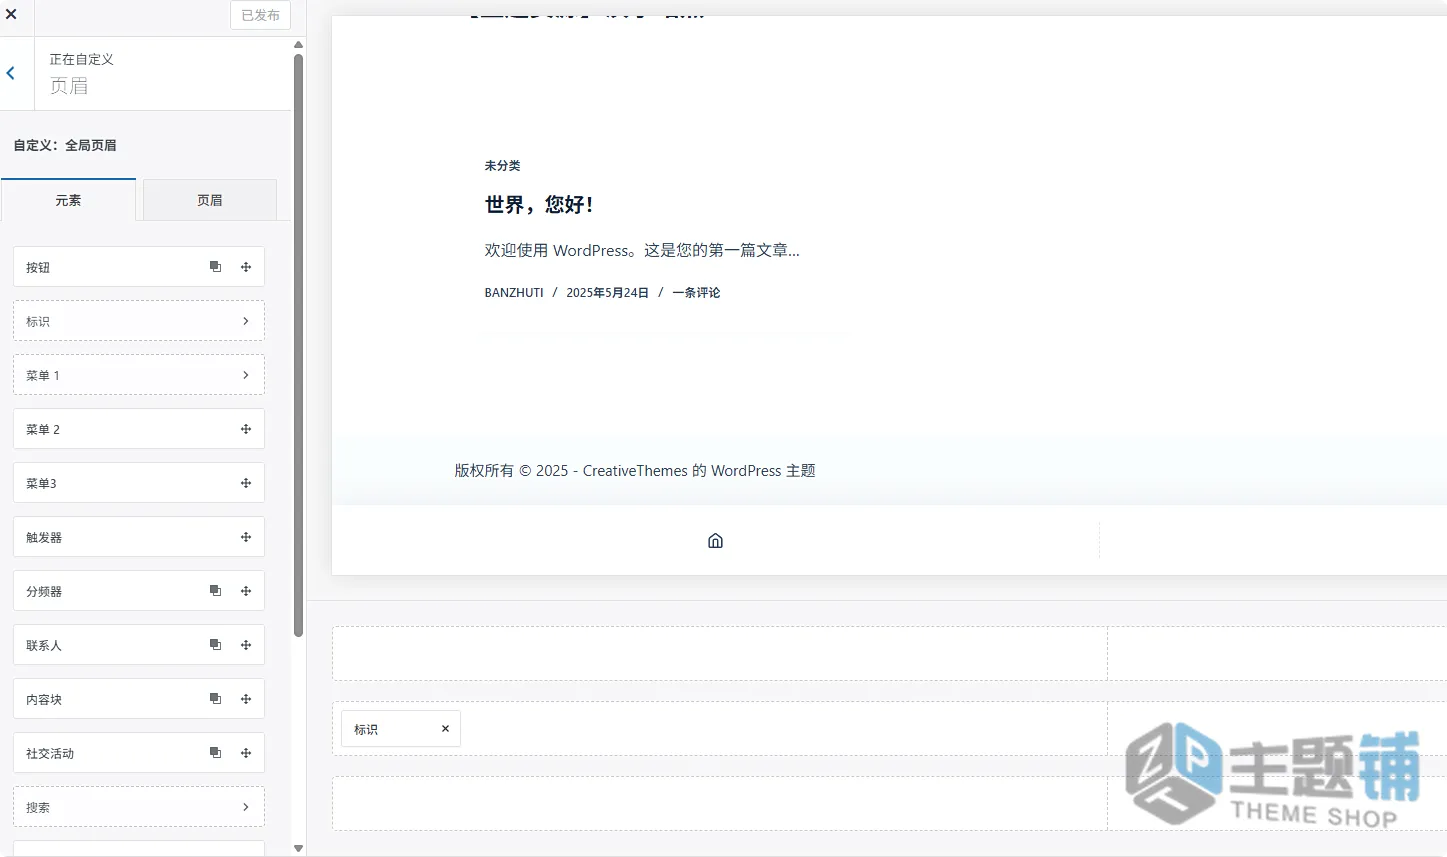
Task: Click the move handle icon on 内容块
Action: [246, 699]
